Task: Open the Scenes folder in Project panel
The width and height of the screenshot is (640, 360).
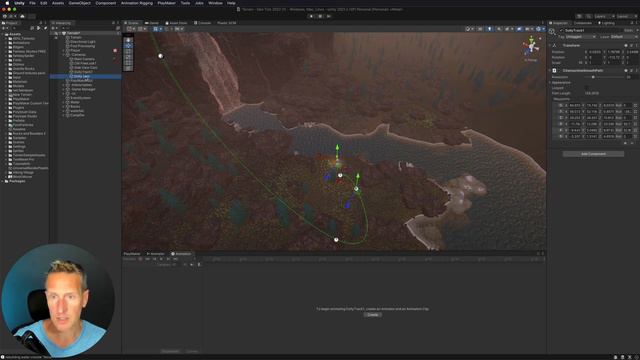Action: 18,142
